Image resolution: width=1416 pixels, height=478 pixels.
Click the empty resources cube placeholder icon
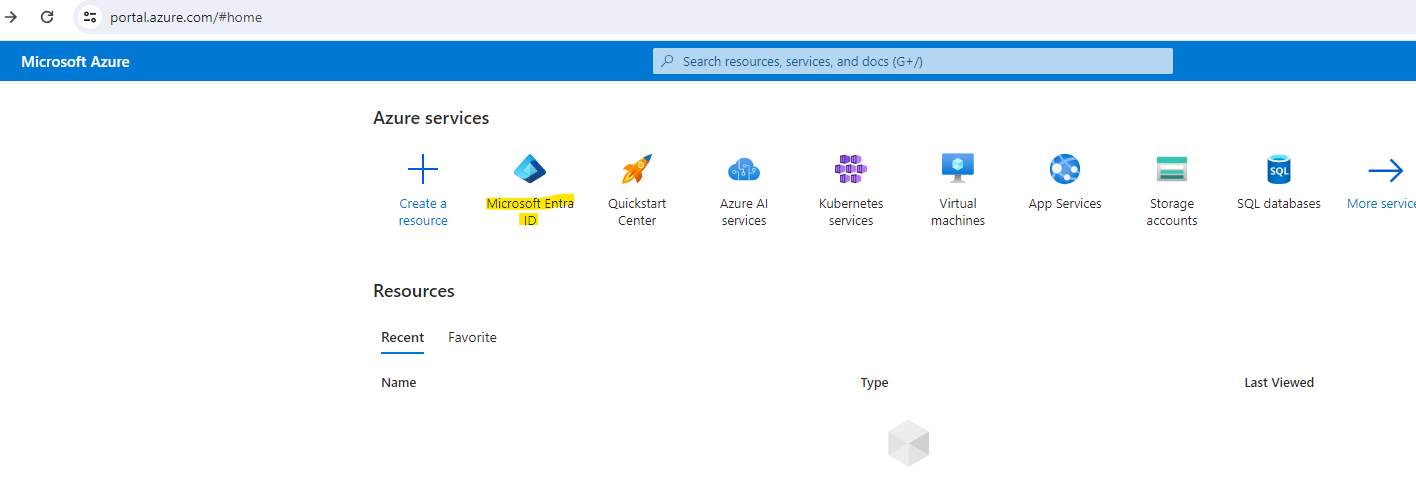(x=908, y=443)
